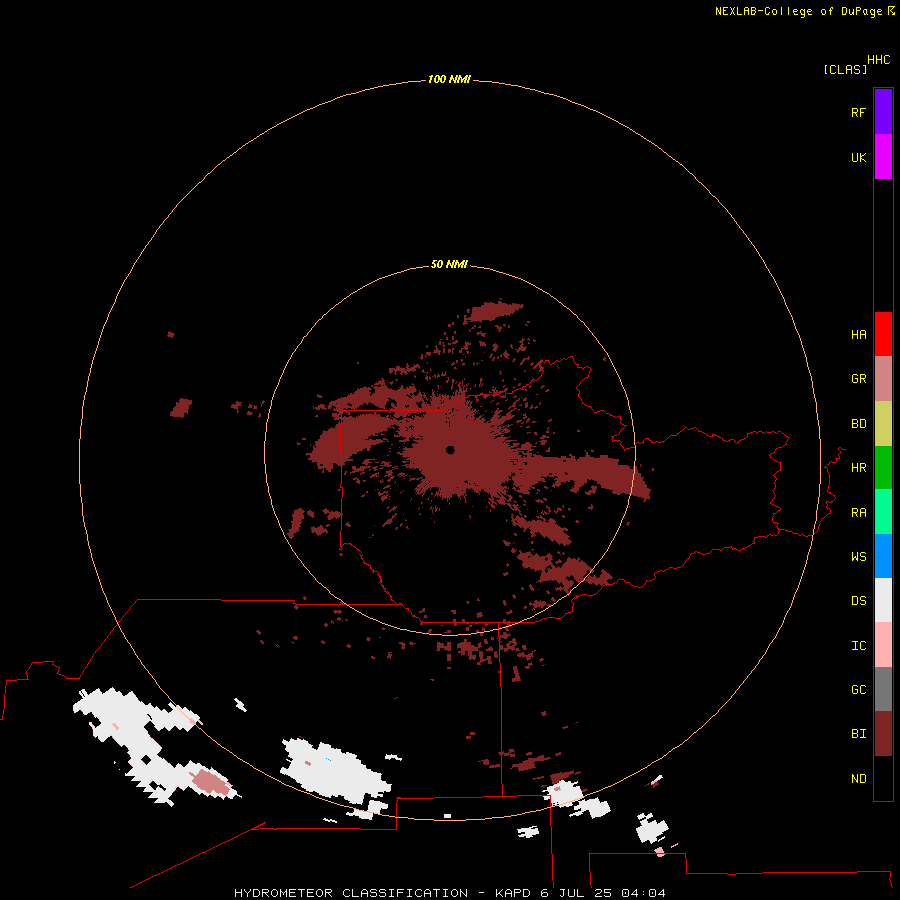Click the BI legend label
The image size is (900, 900).
tap(858, 734)
